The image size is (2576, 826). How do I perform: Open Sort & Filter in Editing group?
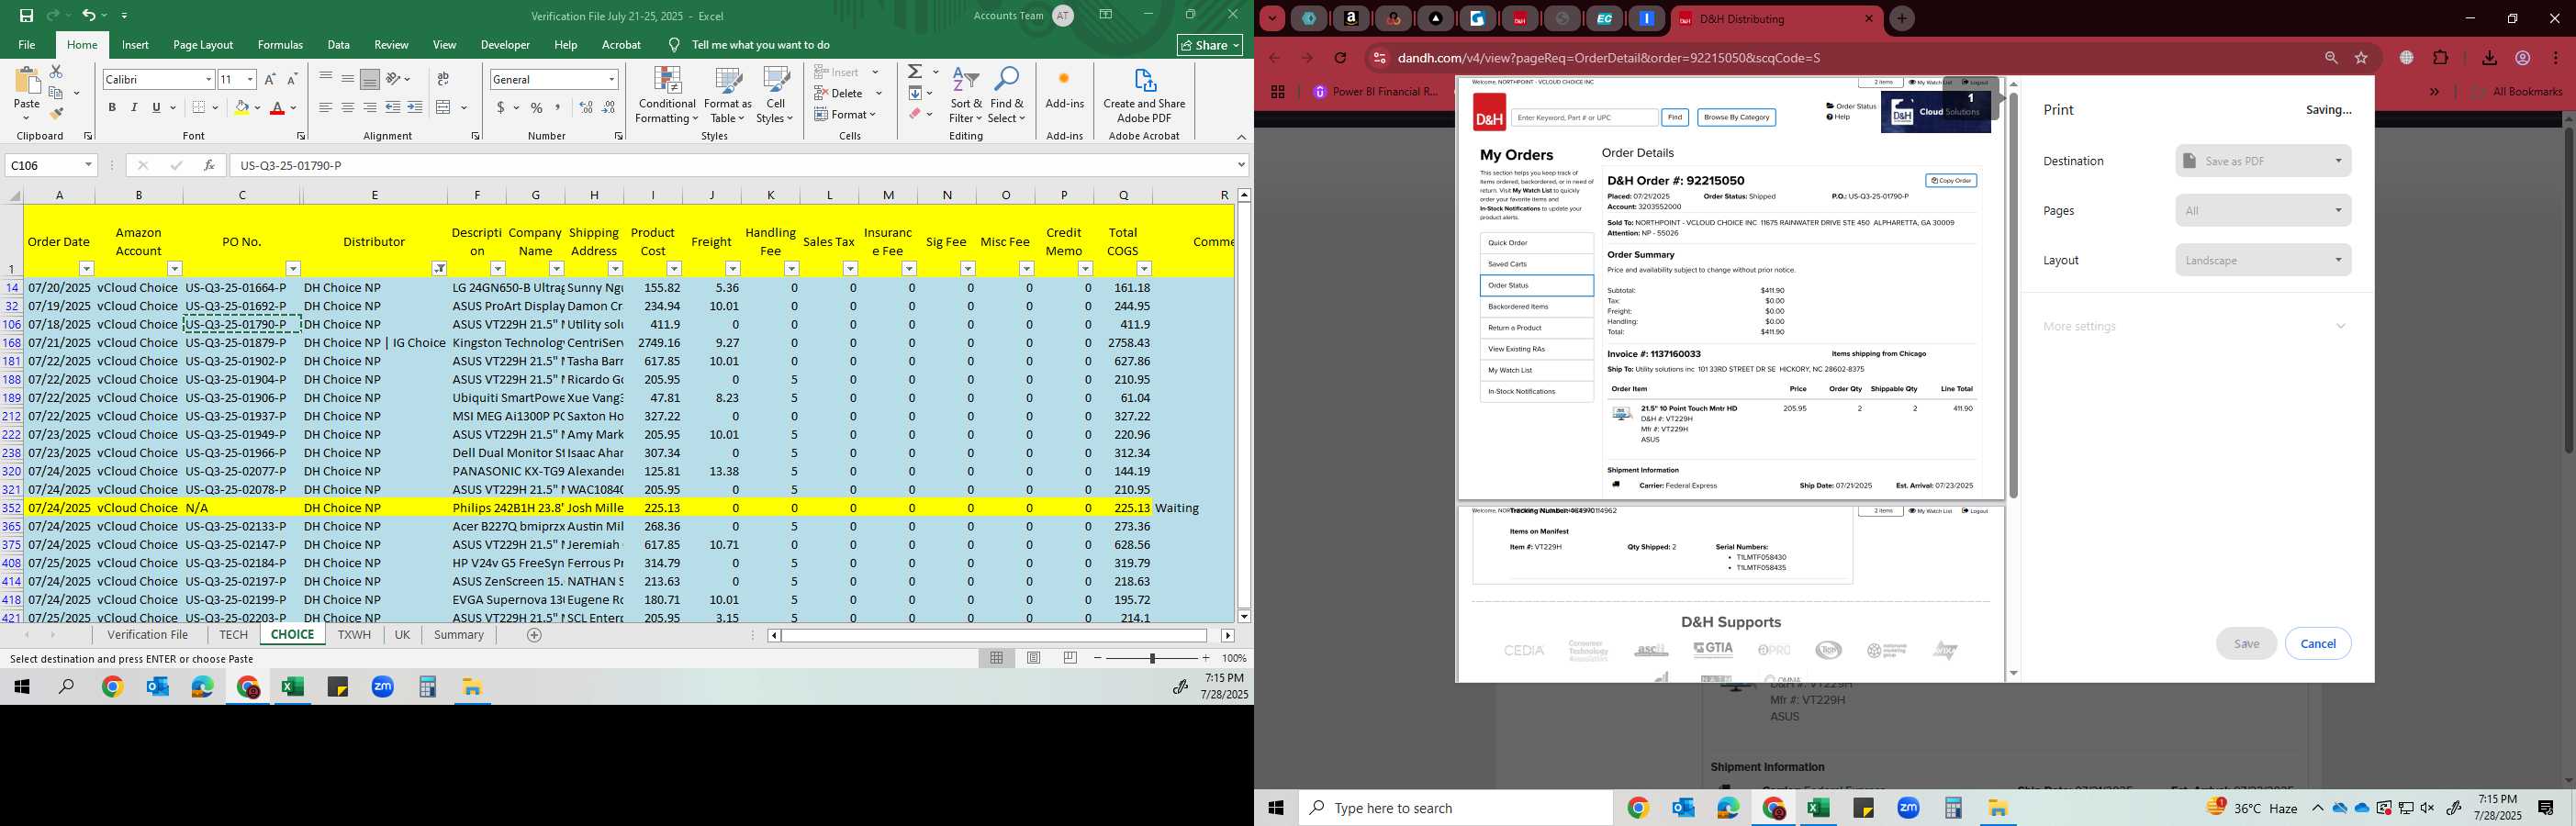click(966, 96)
